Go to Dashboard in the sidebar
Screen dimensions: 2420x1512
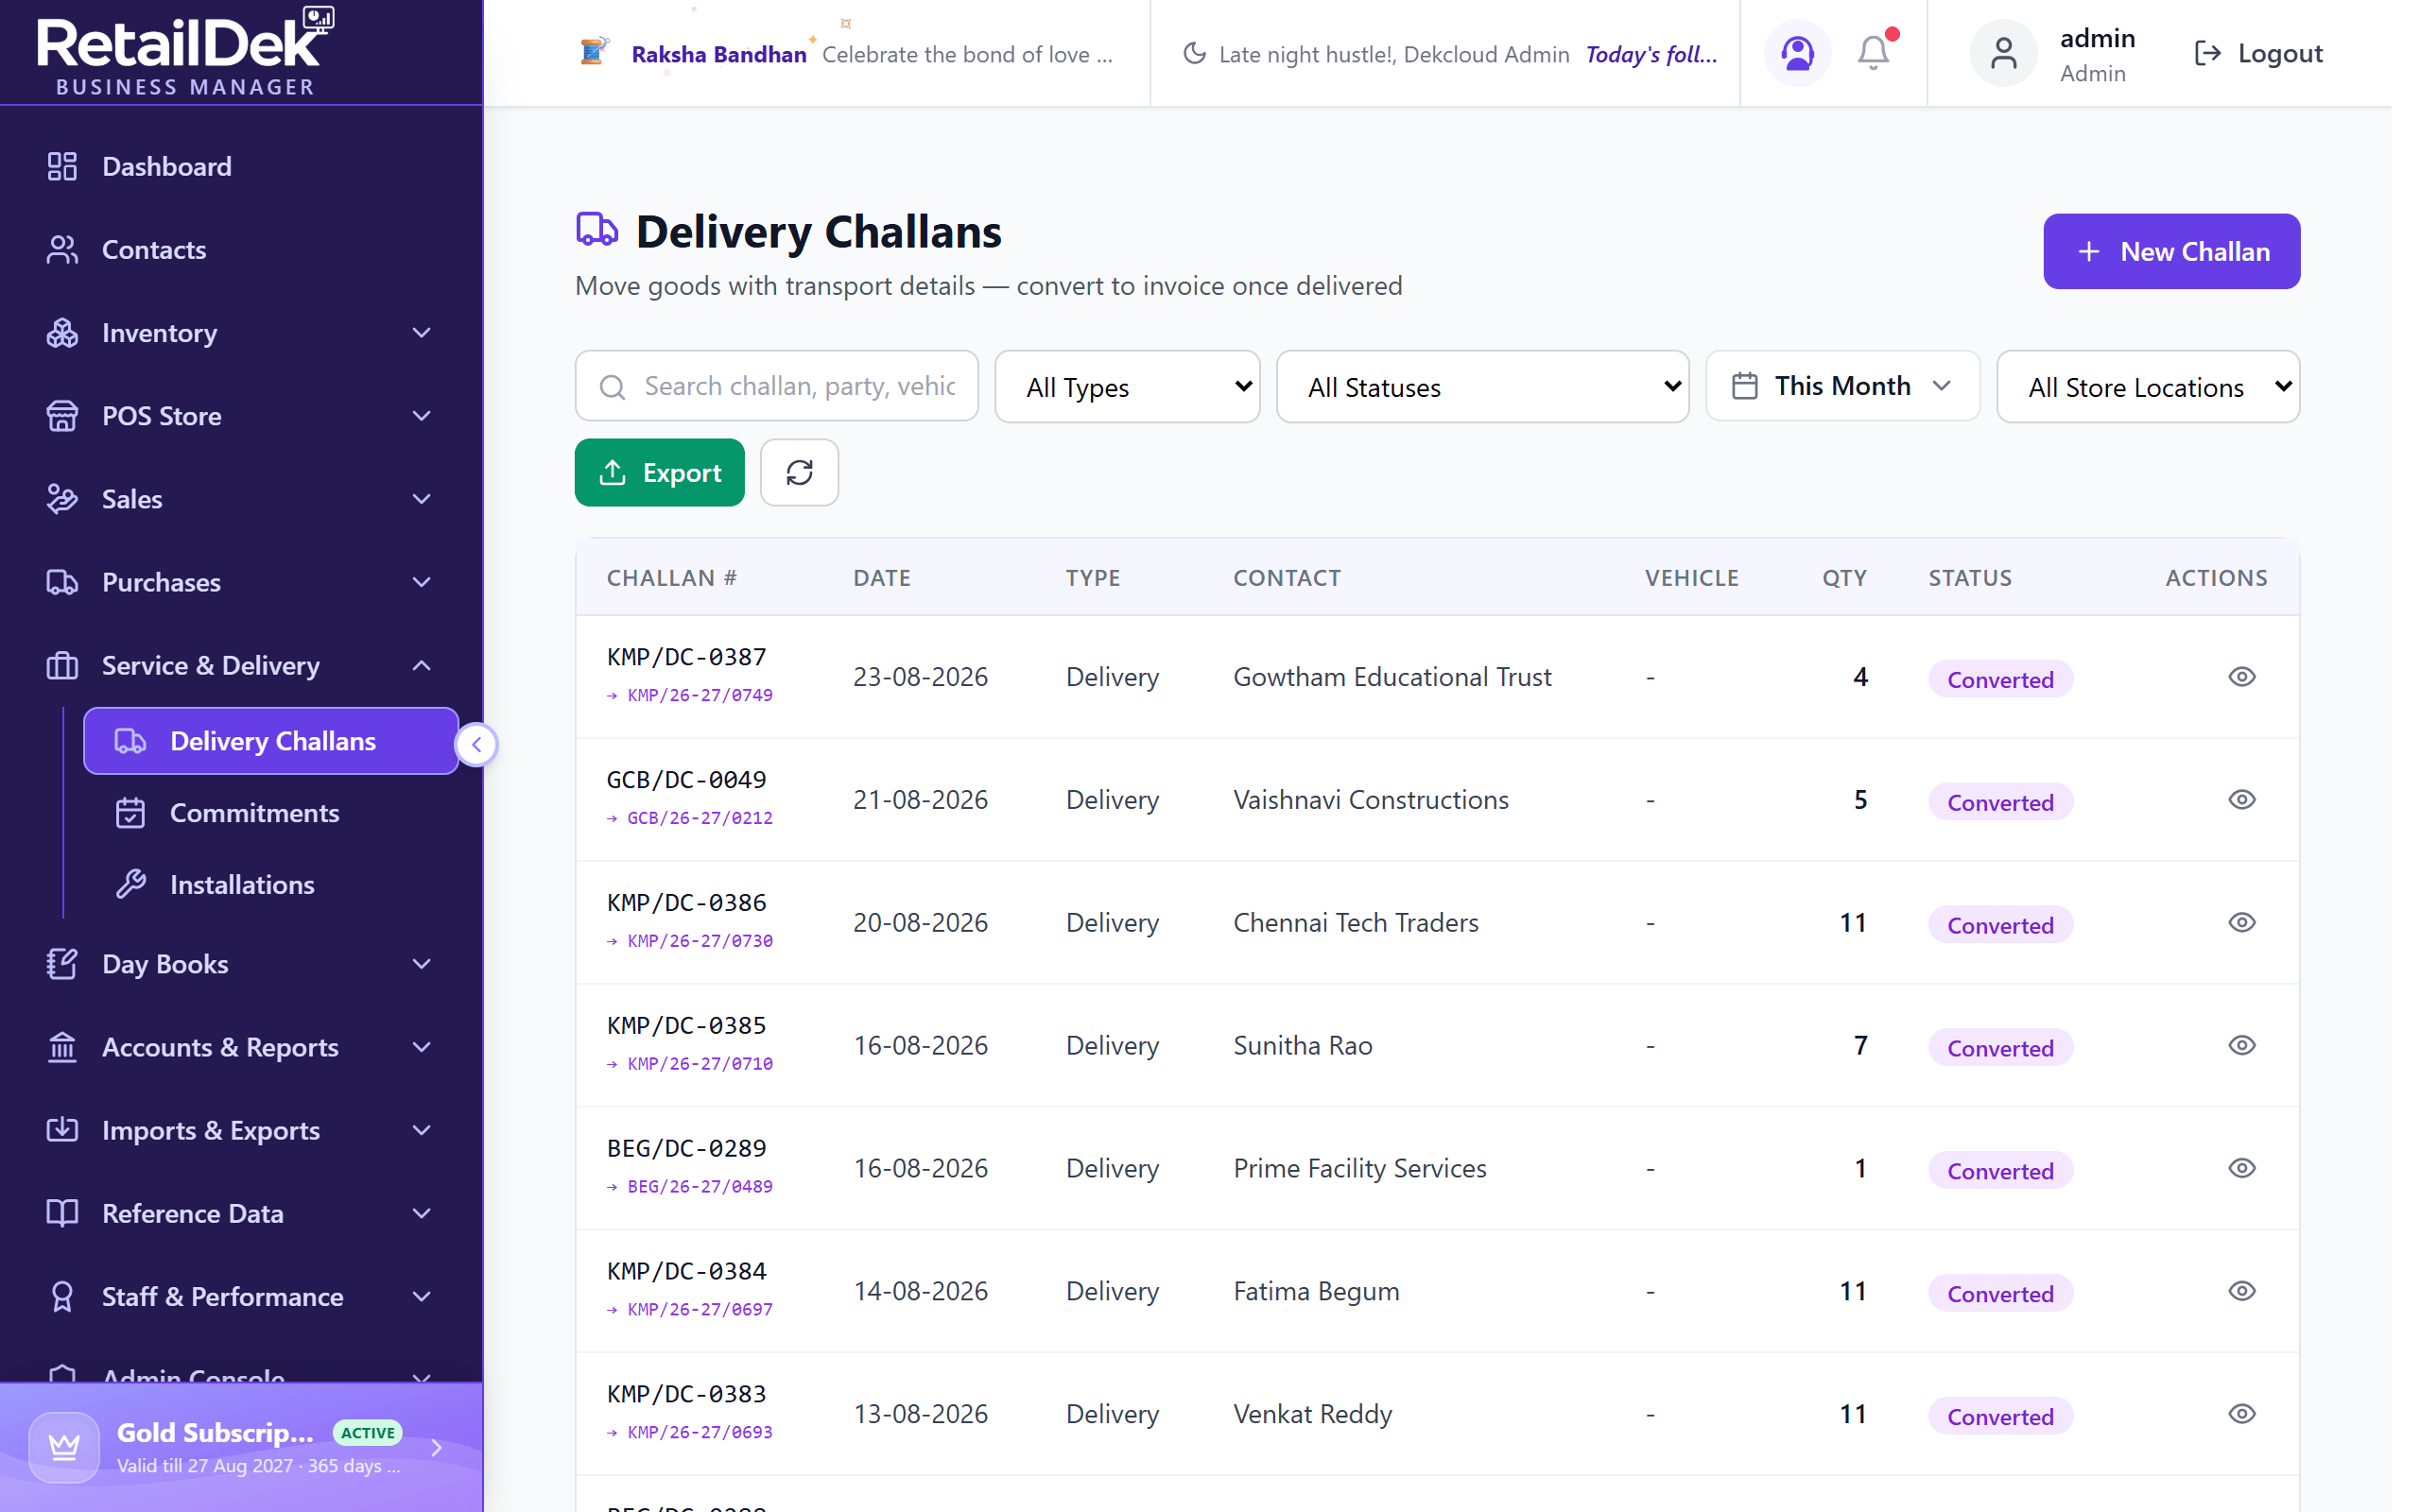240,166
